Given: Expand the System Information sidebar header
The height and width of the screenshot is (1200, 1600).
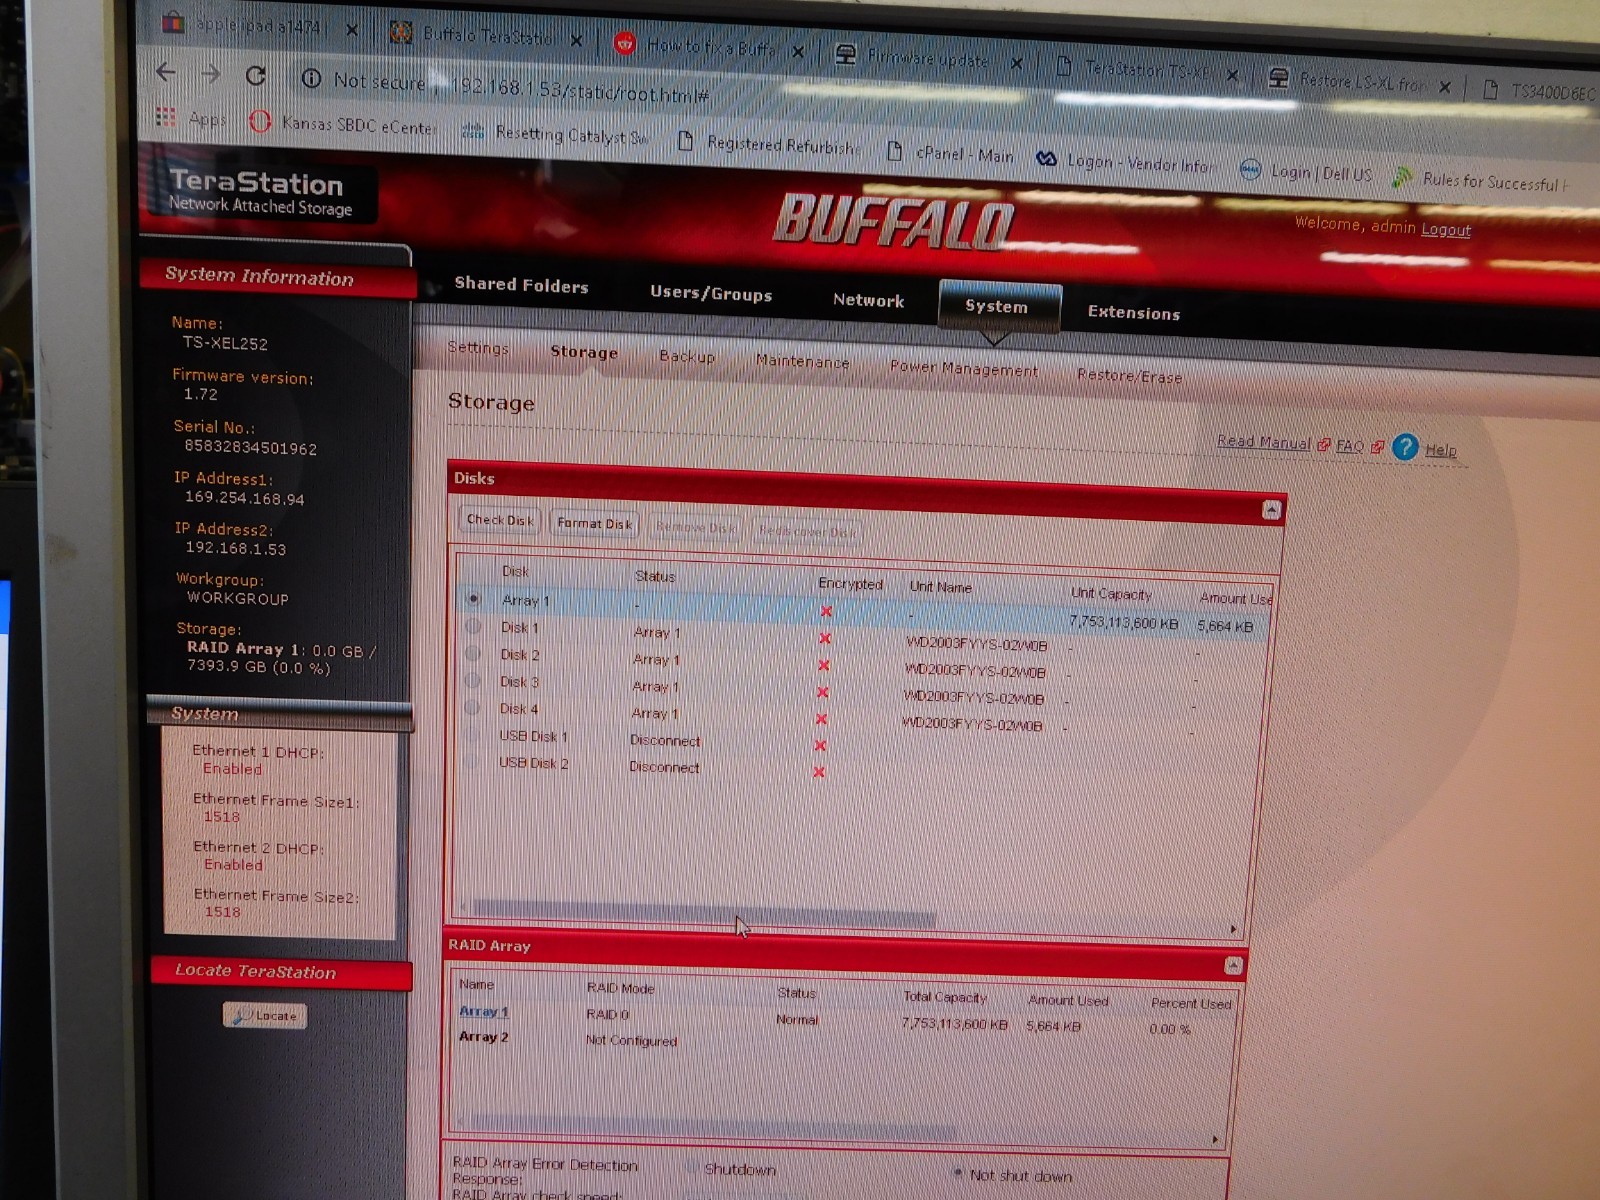Looking at the screenshot, I should 278,277.
